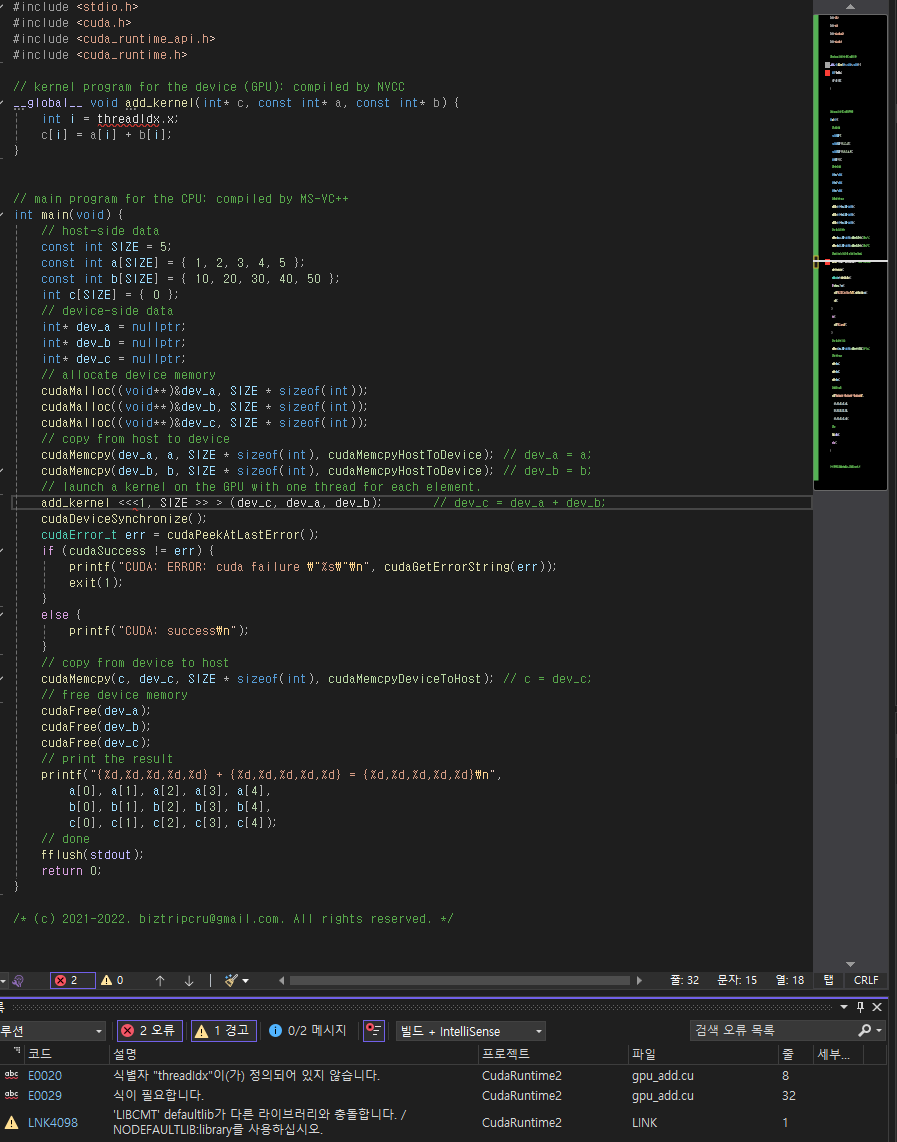The image size is (897, 1142).
Task: Click the column indicator 열: 18
Action: point(789,980)
